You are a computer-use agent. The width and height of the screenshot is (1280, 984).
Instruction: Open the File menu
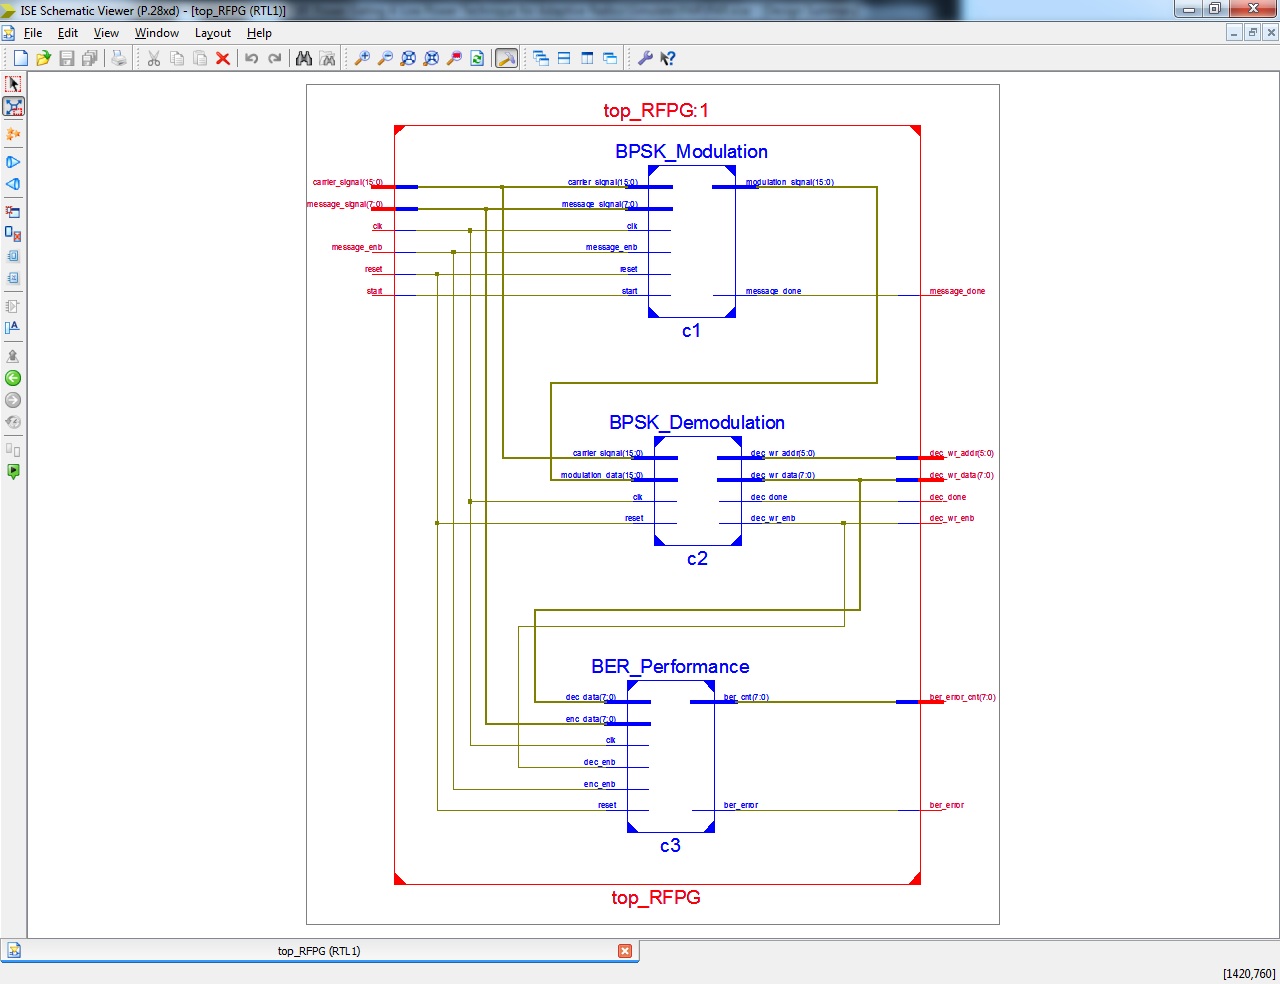coord(33,33)
